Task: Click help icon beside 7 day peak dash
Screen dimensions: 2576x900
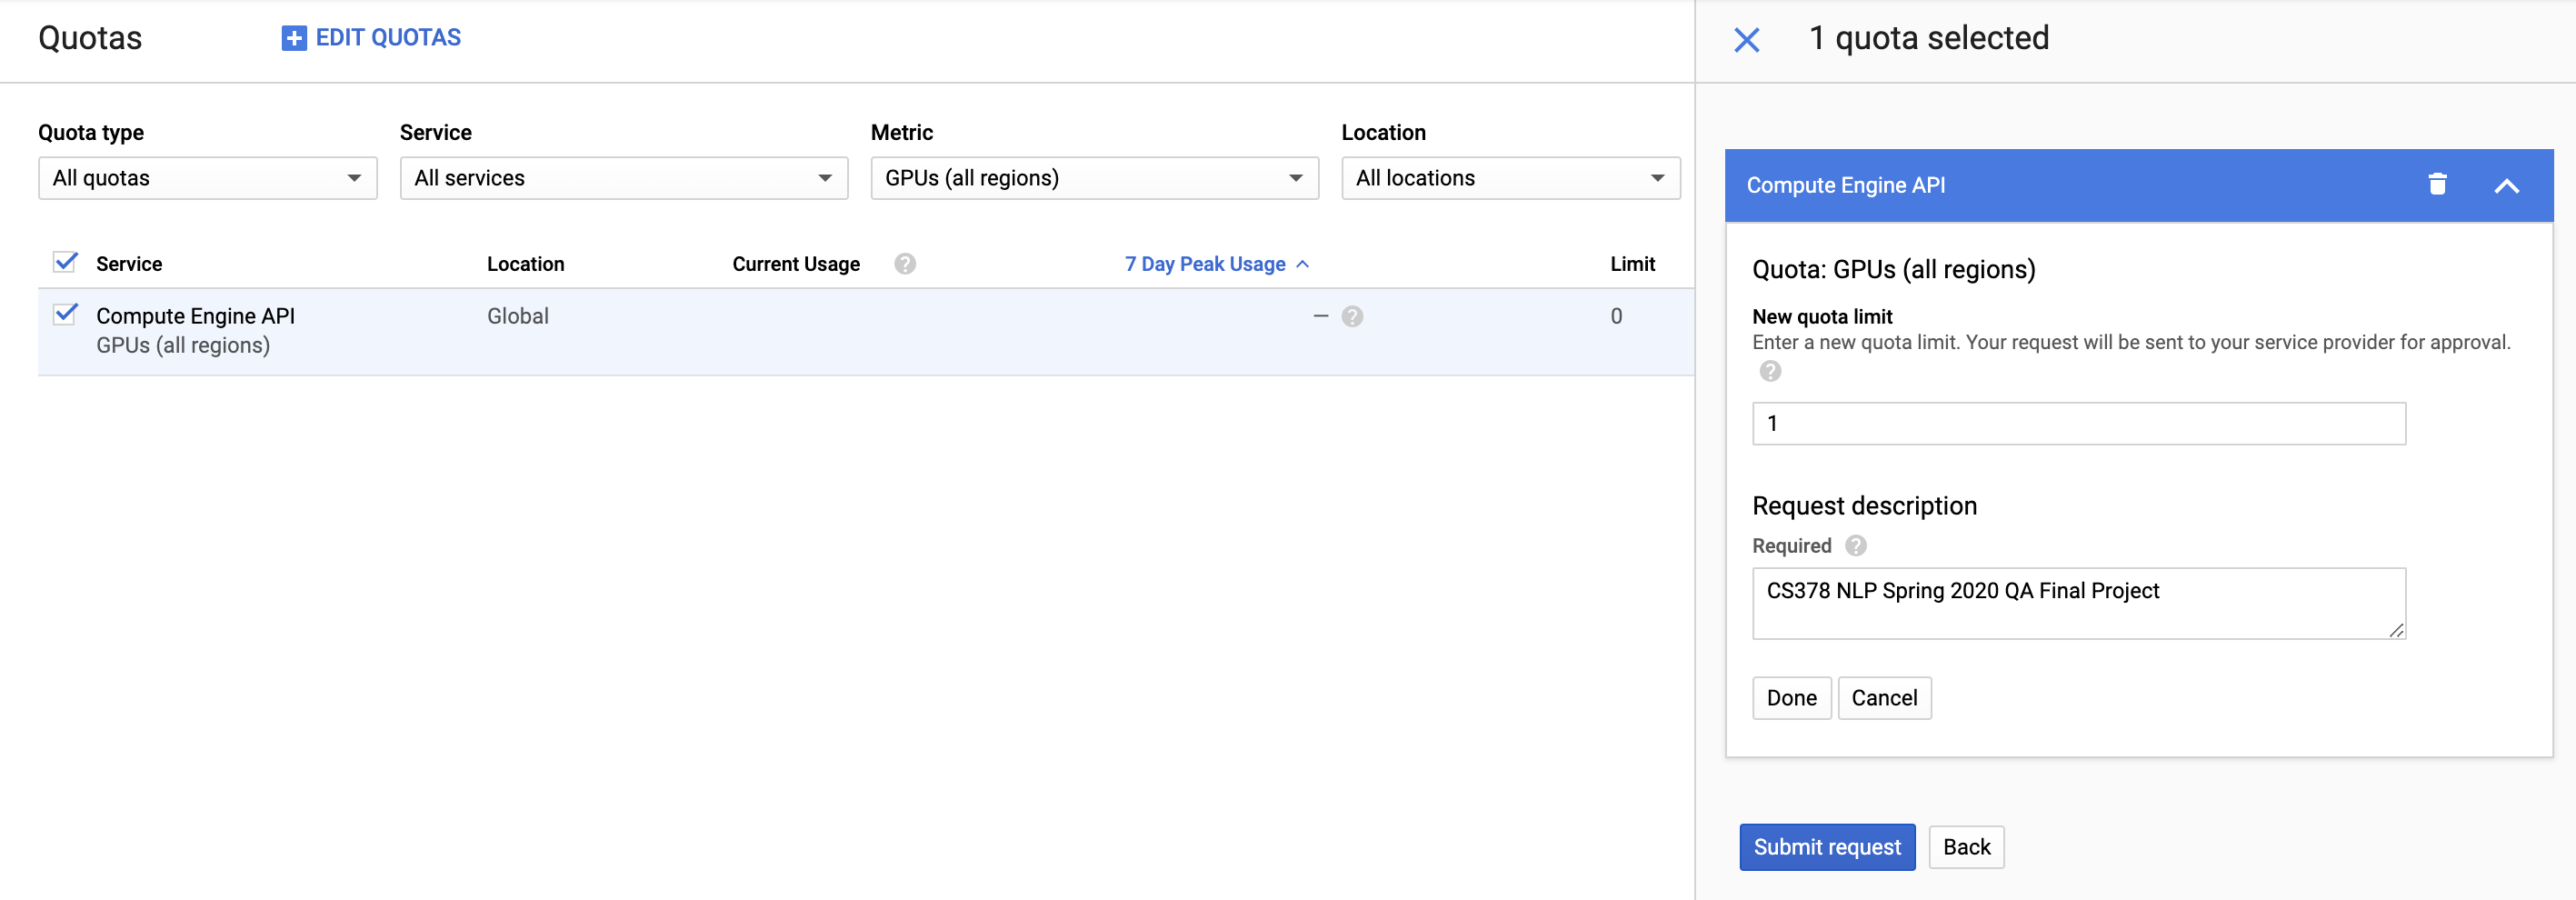Action: point(1352,317)
